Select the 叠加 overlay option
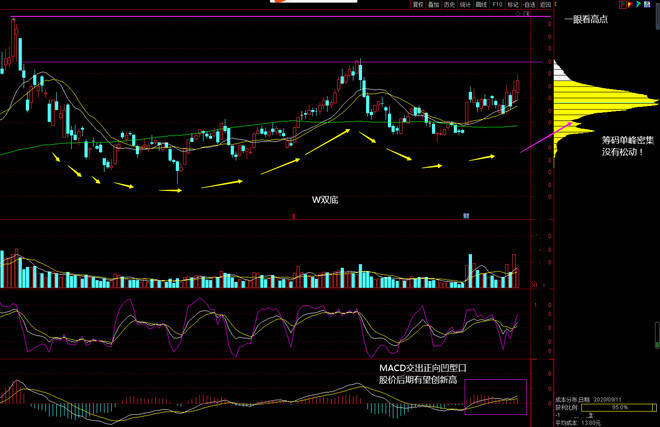The width and height of the screenshot is (660, 427). (x=433, y=5)
